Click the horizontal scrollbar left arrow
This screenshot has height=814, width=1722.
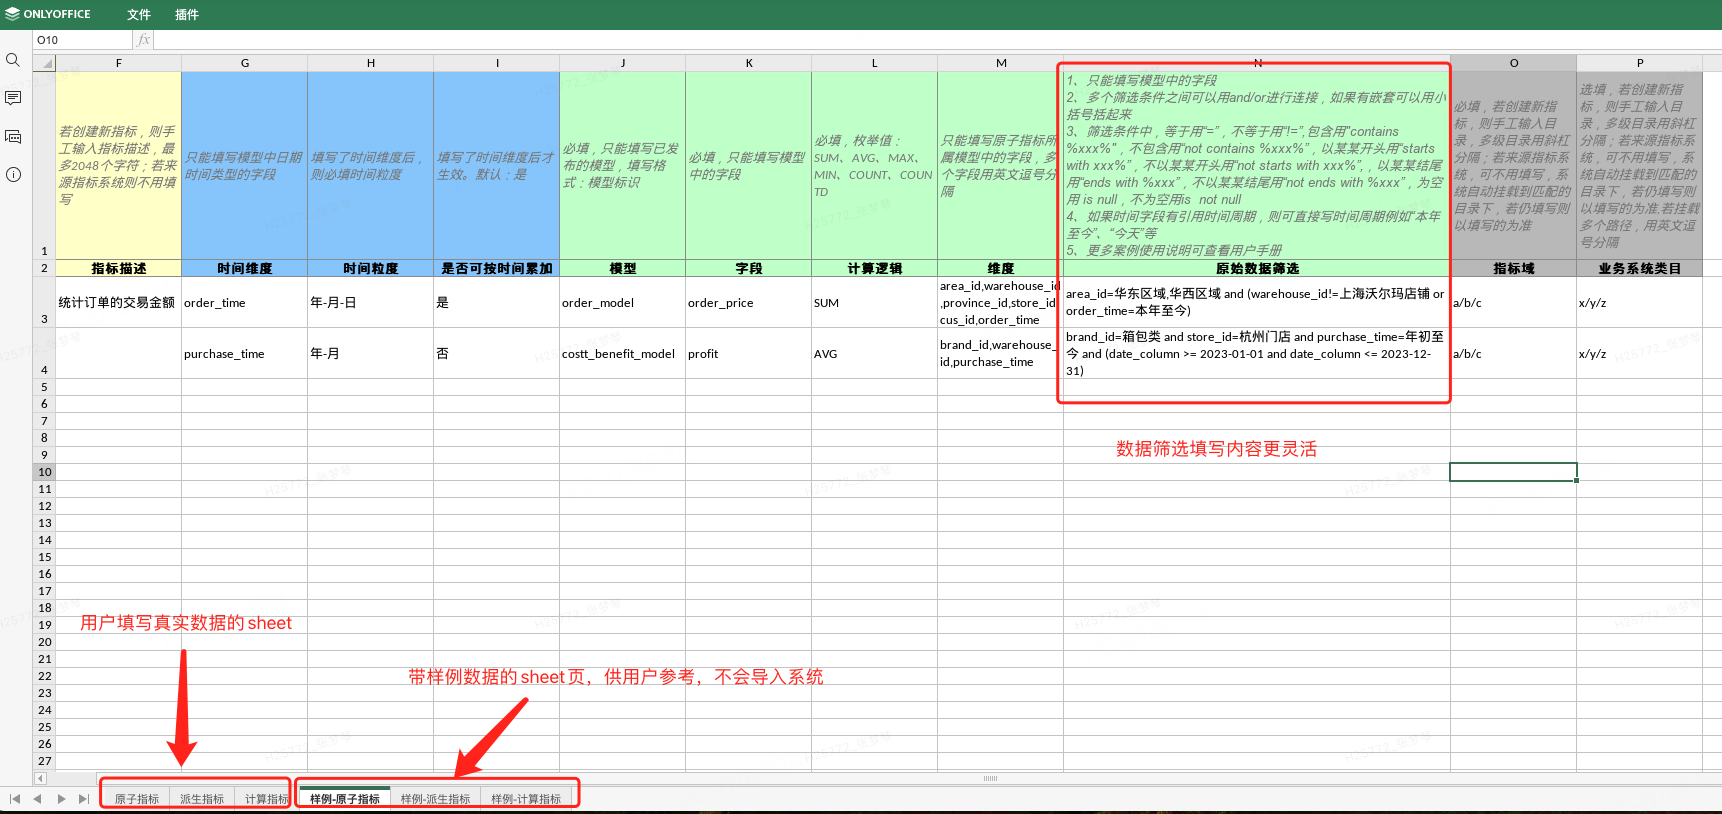tap(41, 778)
